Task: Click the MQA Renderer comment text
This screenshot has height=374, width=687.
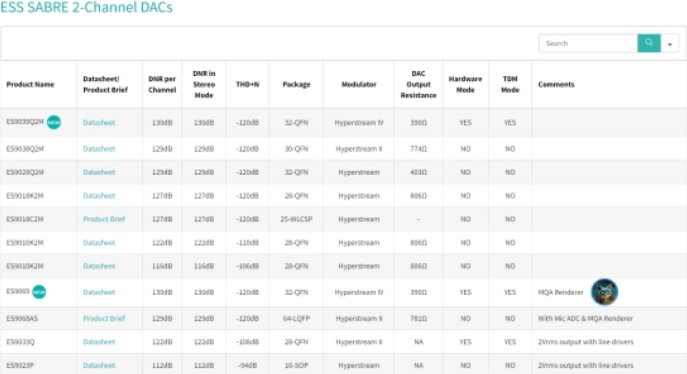Action: pos(560,292)
